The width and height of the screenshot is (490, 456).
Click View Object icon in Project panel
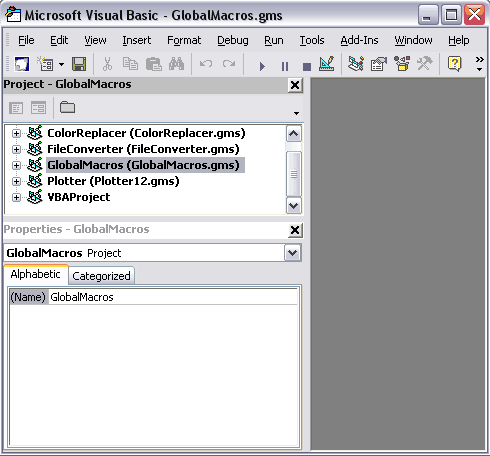(38, 108)
